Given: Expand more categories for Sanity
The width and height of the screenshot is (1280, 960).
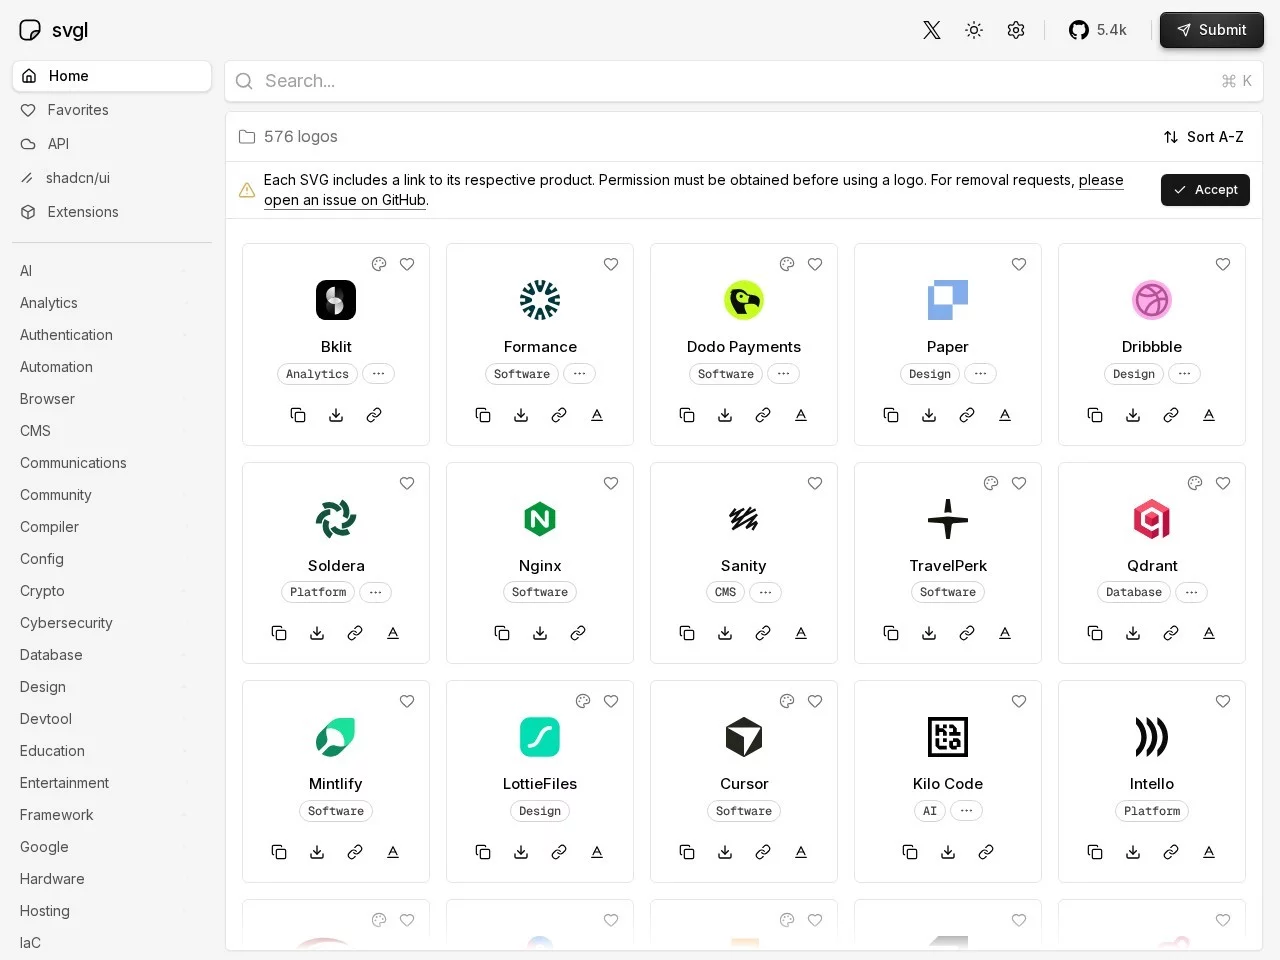Looking at the screenshot, I should 765,592.
